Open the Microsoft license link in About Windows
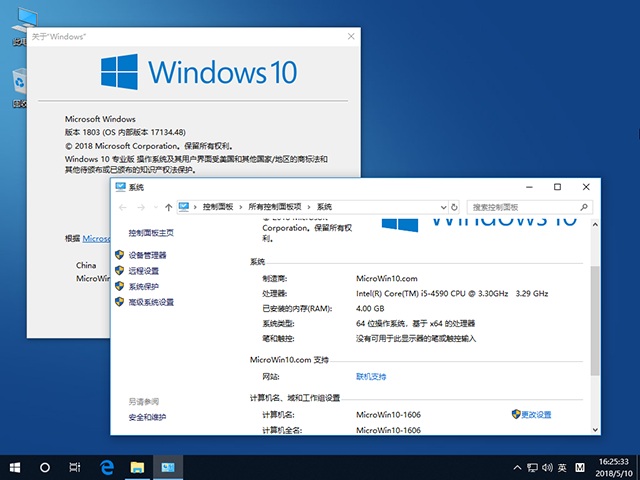The image size is (640, 480). coord(96,238)
